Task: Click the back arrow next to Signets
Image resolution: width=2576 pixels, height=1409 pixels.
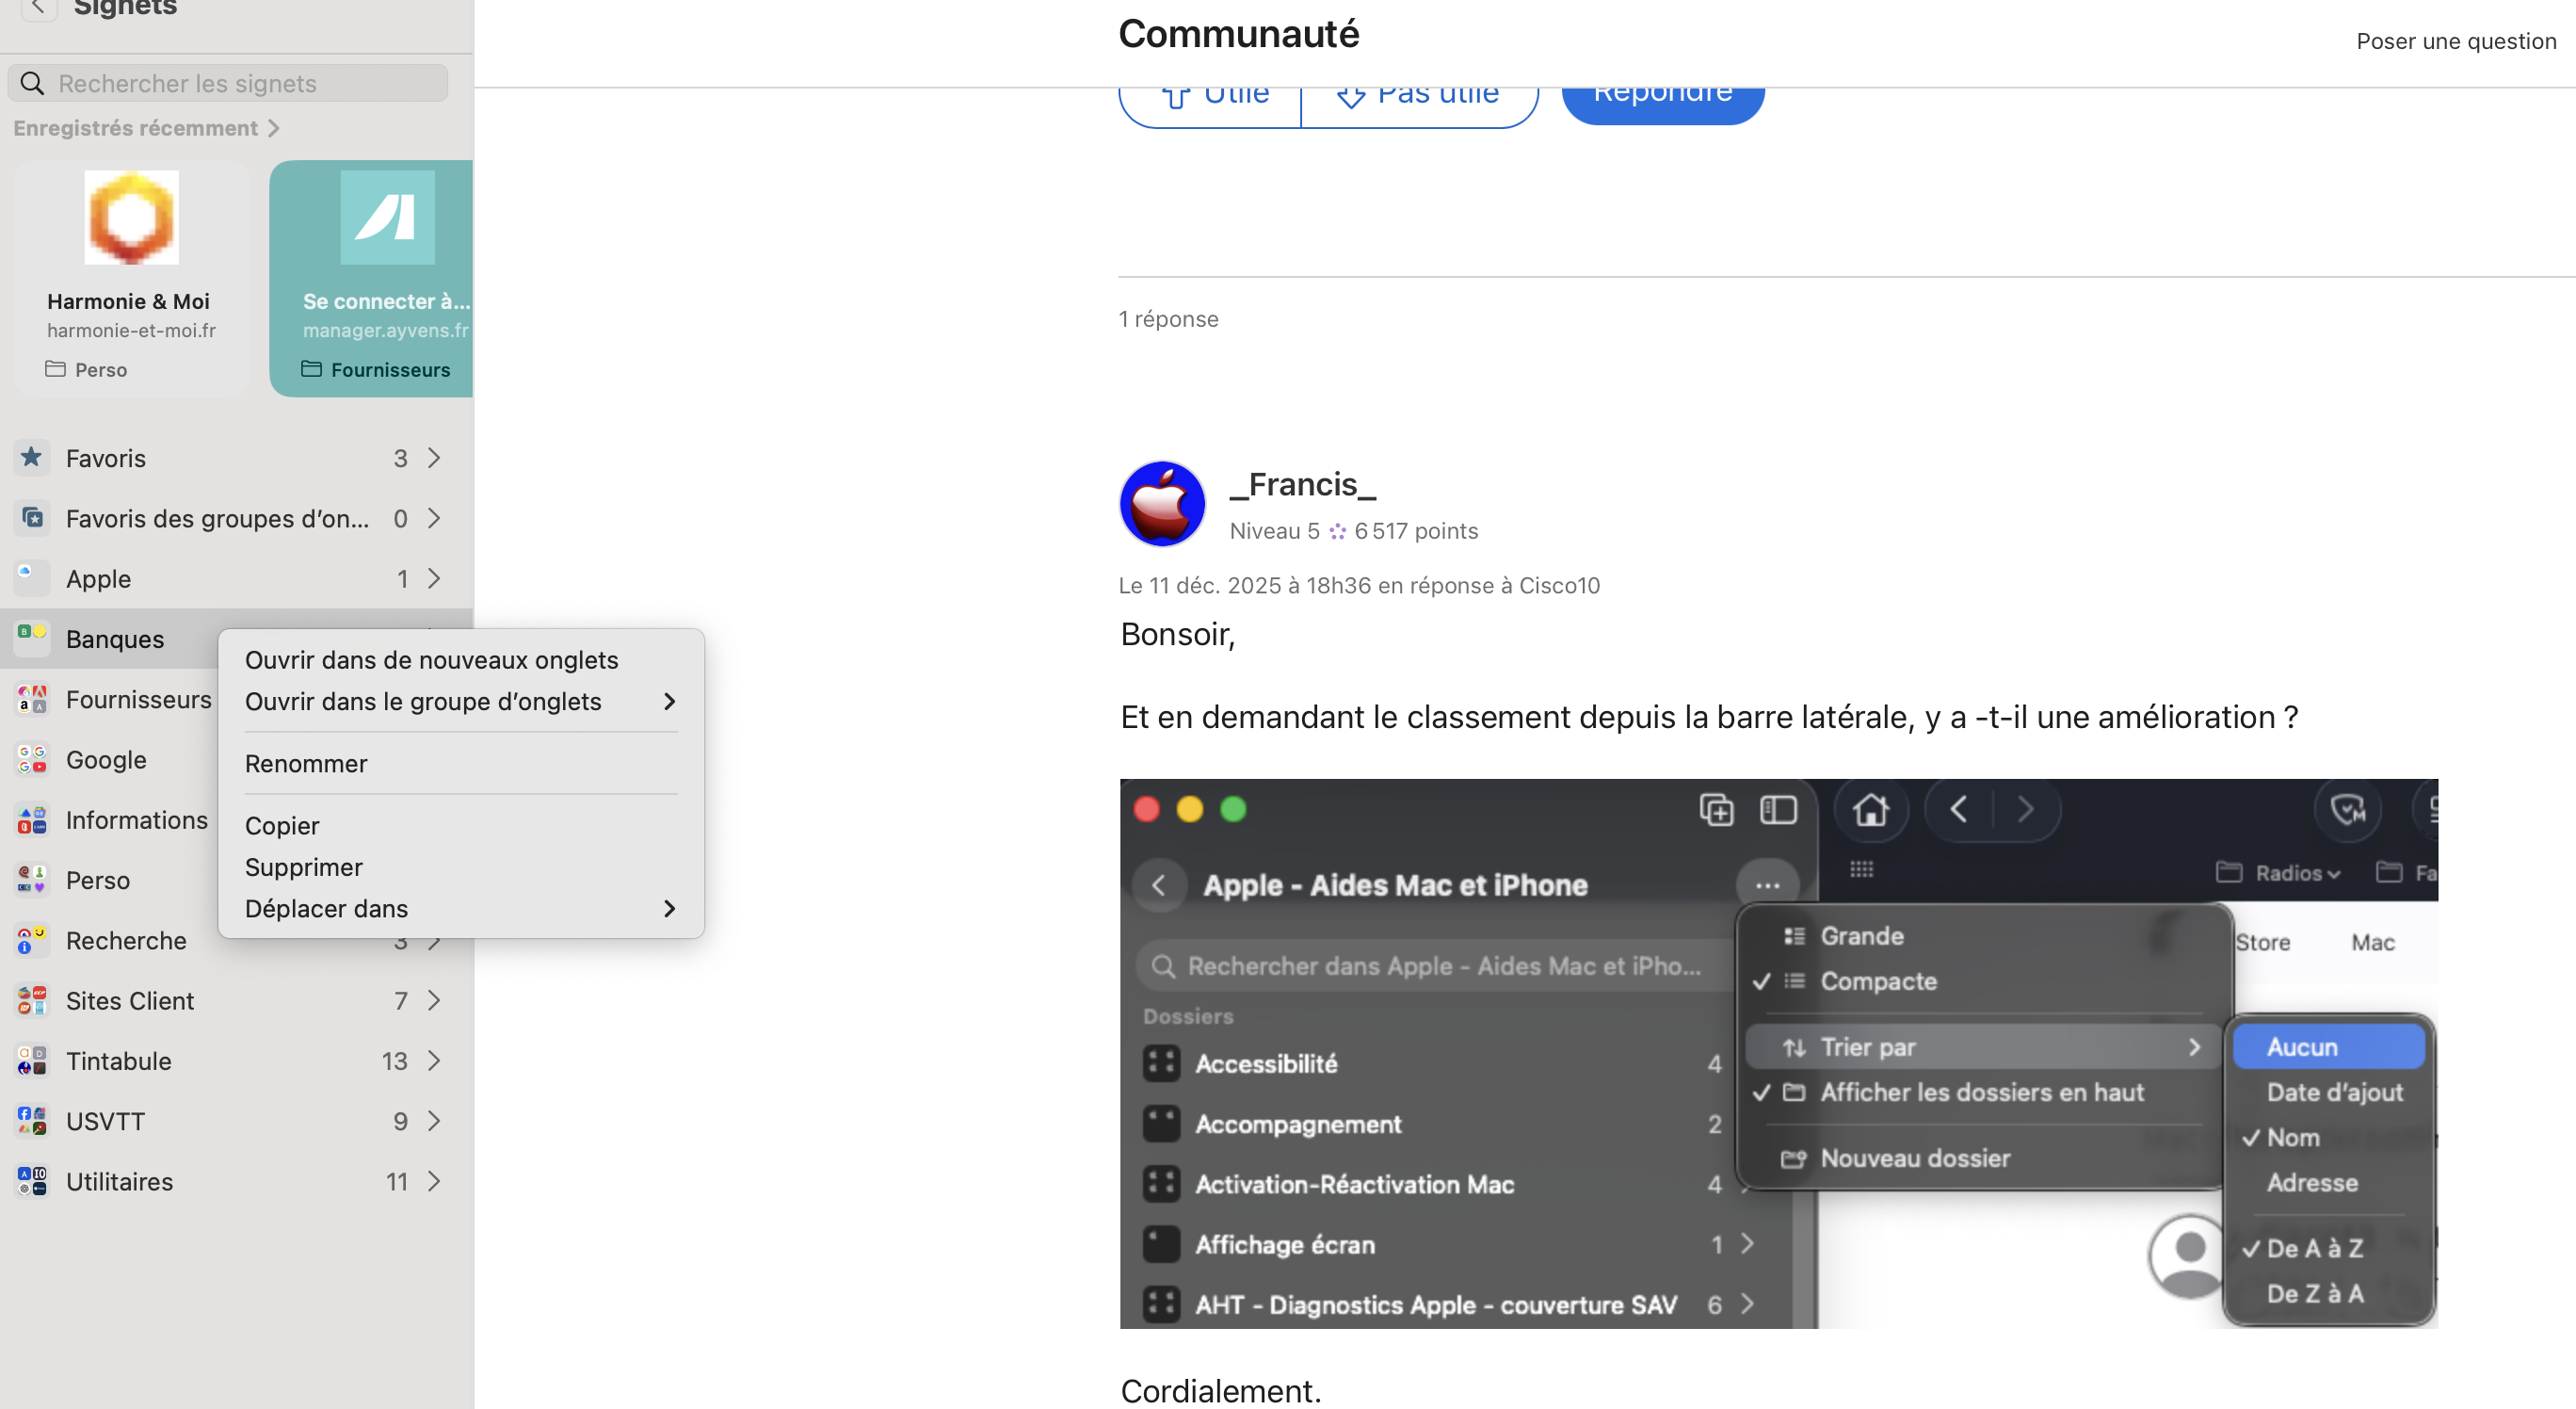Action: (38, 8)
